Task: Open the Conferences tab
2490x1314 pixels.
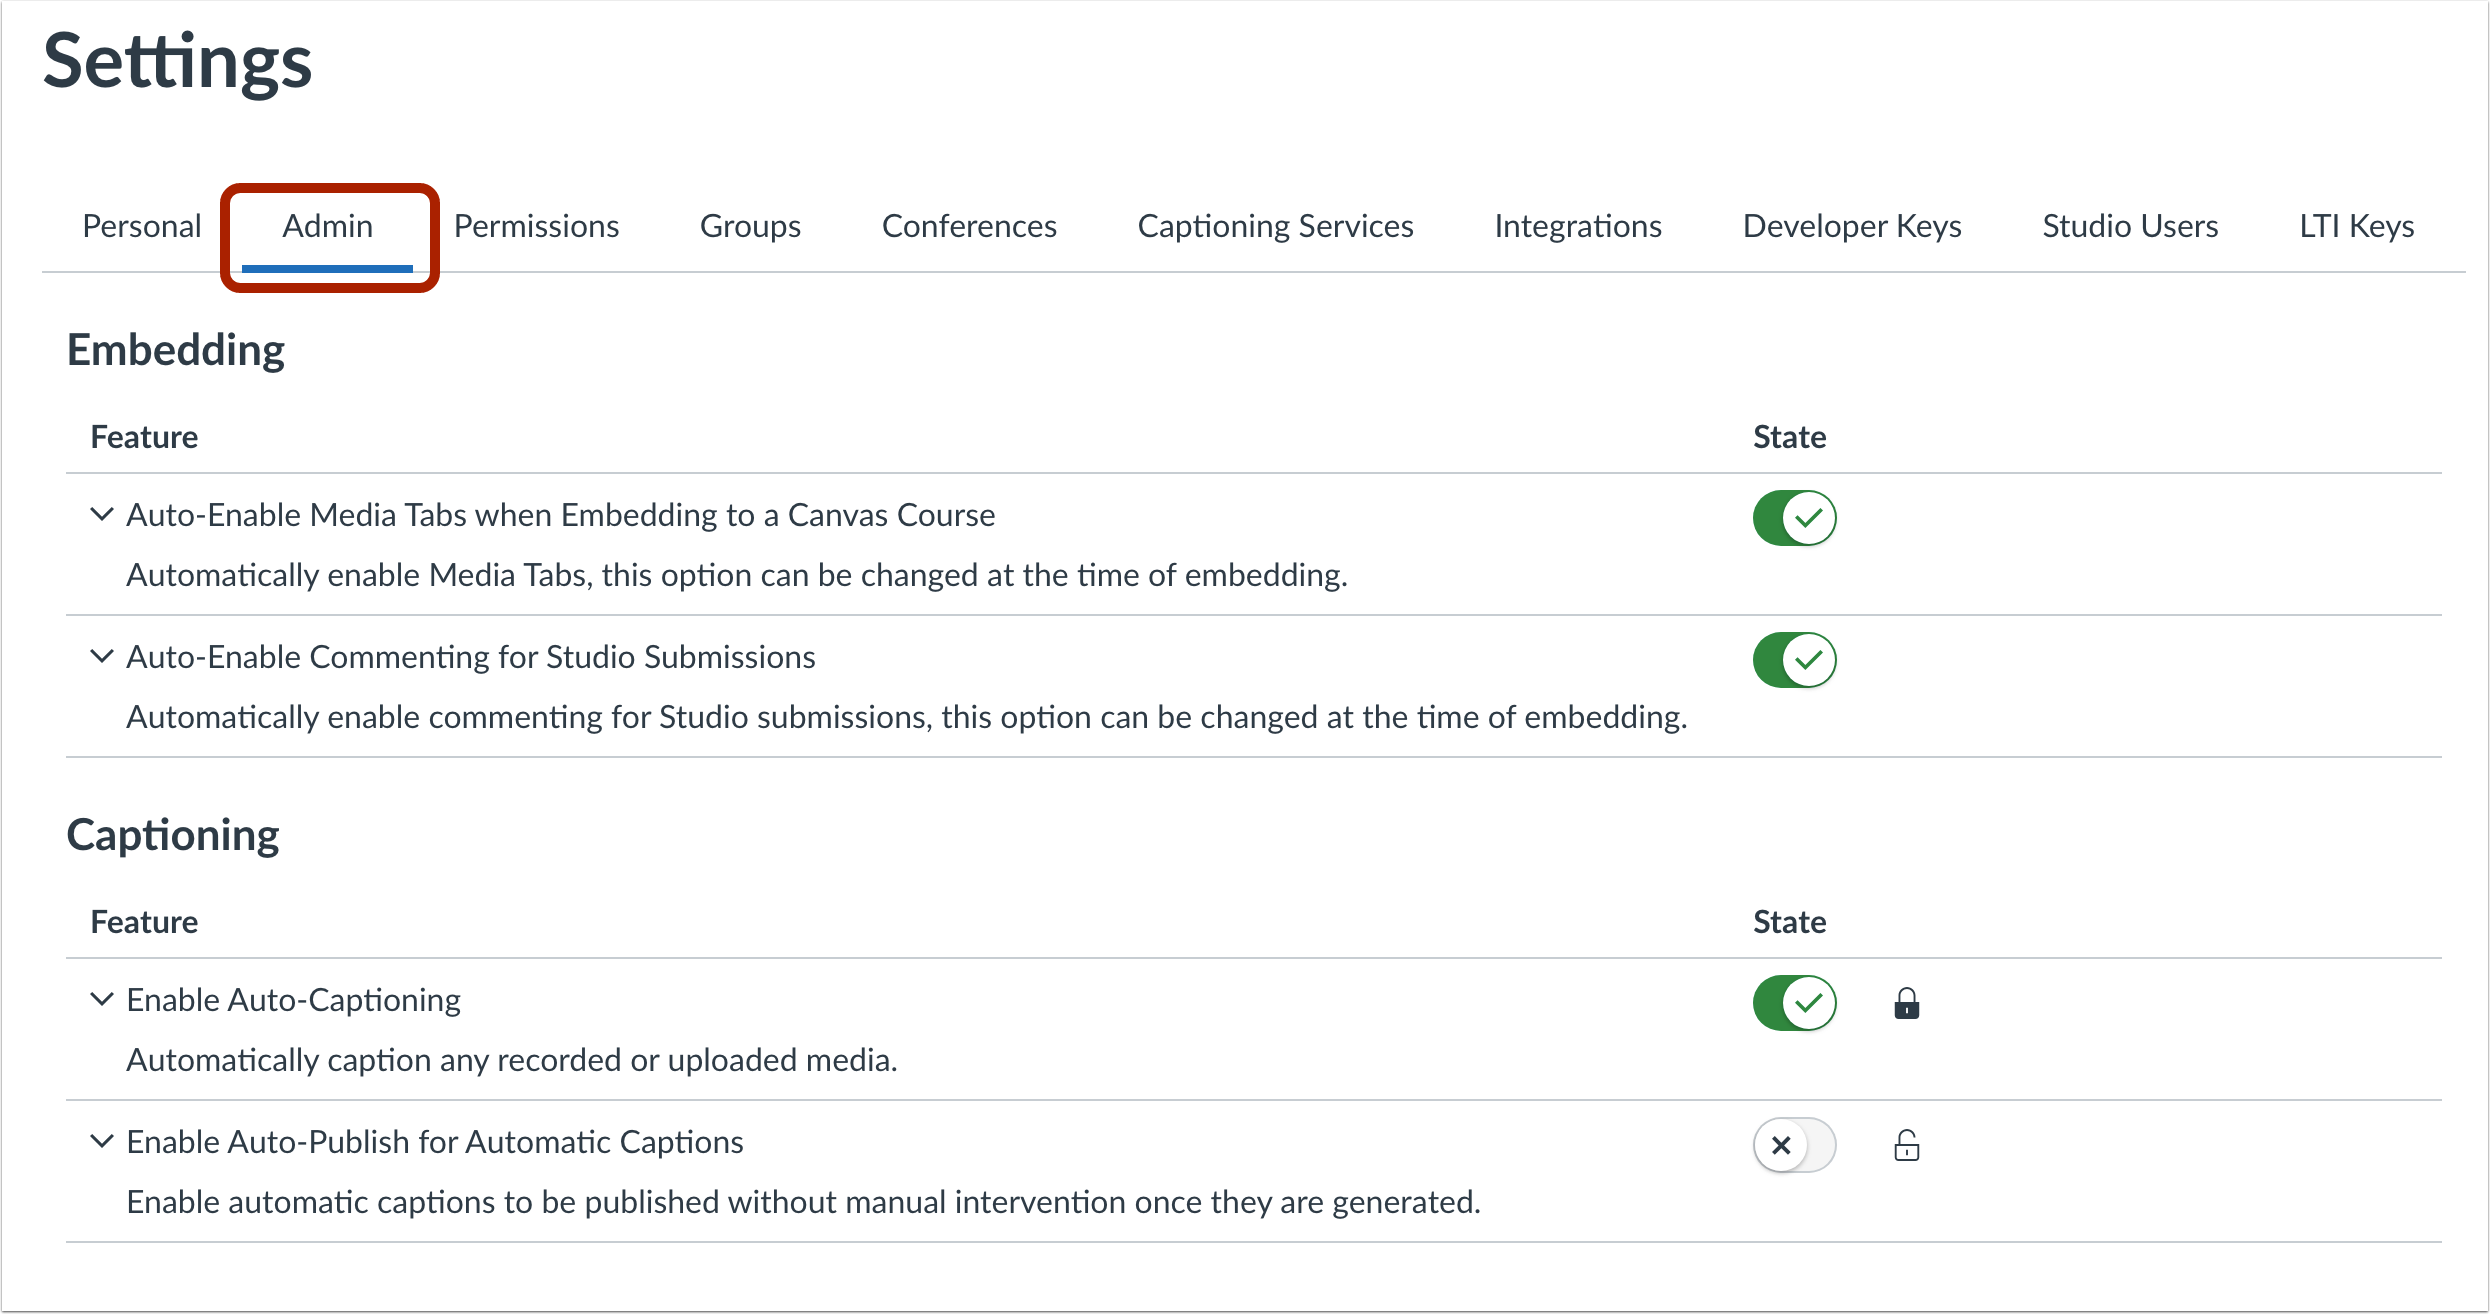Action: tap(968, 227)
